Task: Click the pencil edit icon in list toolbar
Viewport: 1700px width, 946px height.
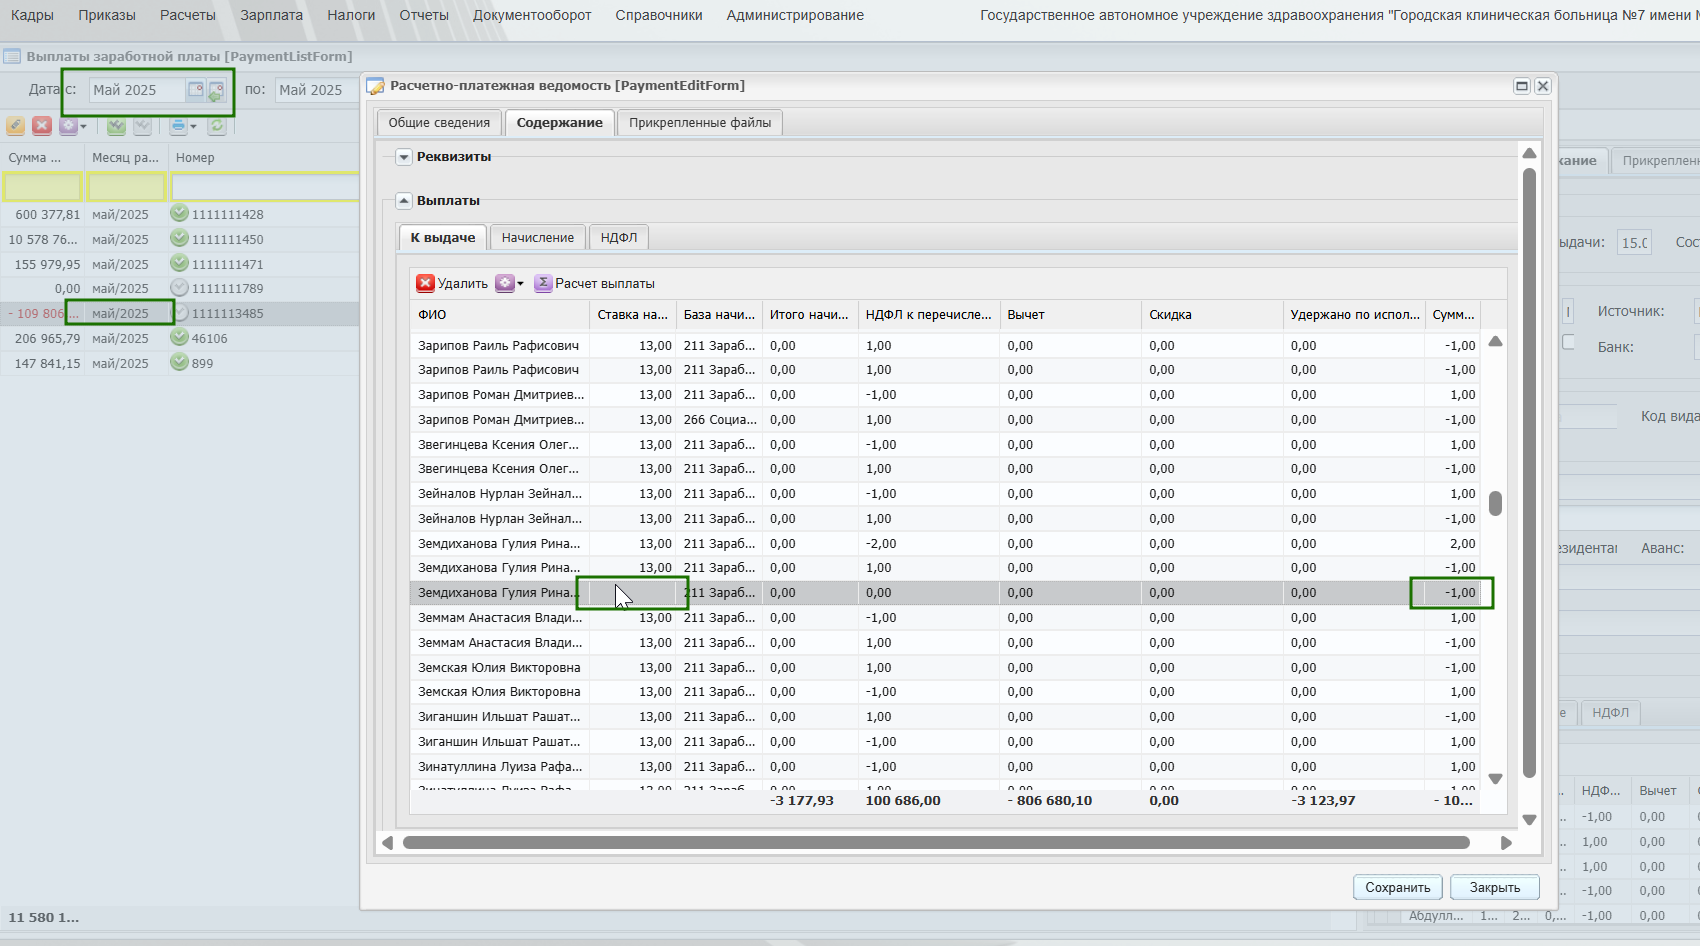Action: (15, 126)
